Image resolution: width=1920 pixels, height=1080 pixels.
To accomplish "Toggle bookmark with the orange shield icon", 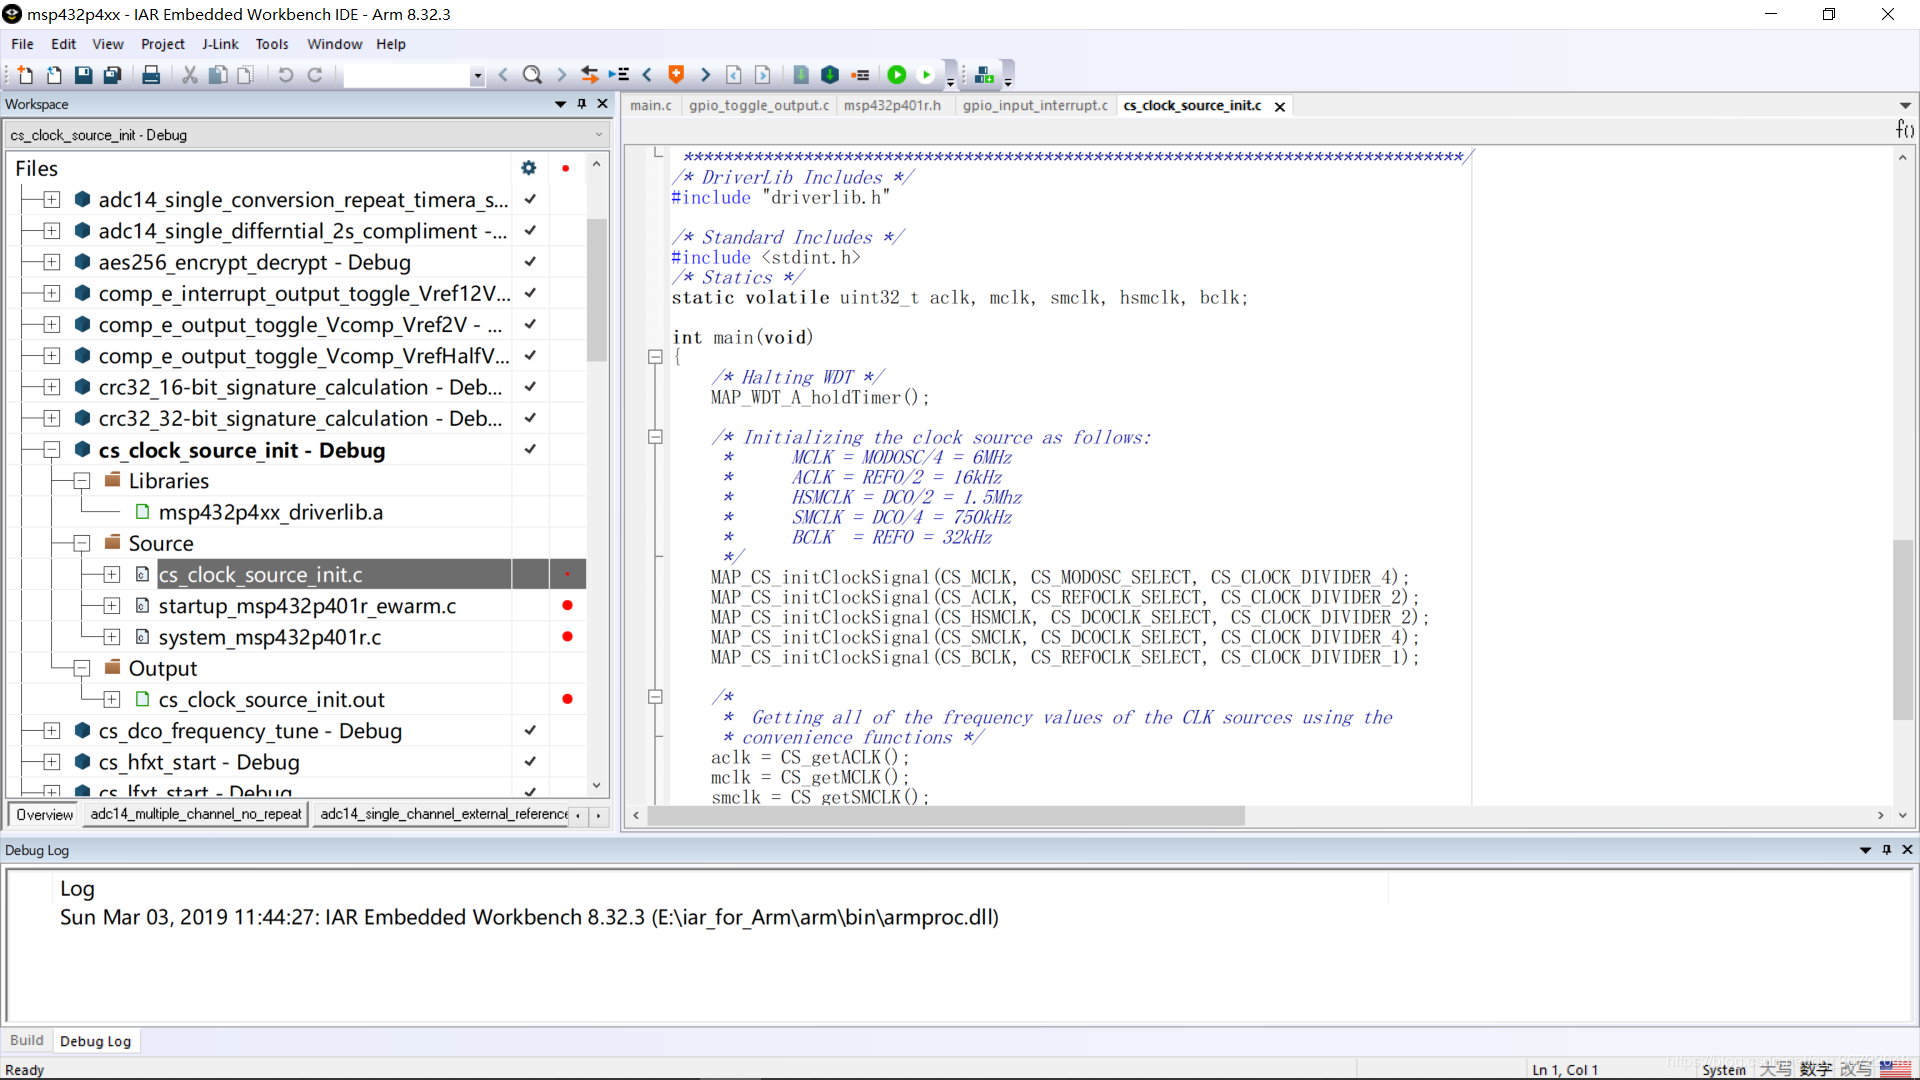I will [676, 75].
